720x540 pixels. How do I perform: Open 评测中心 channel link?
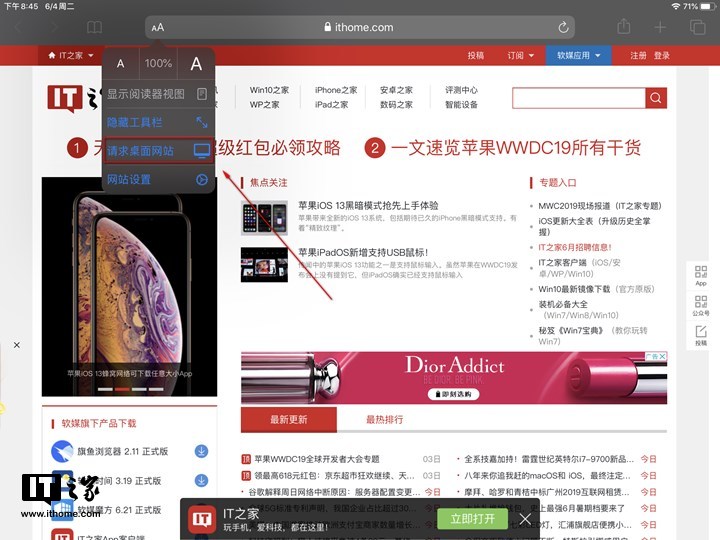tap(461, 90)
